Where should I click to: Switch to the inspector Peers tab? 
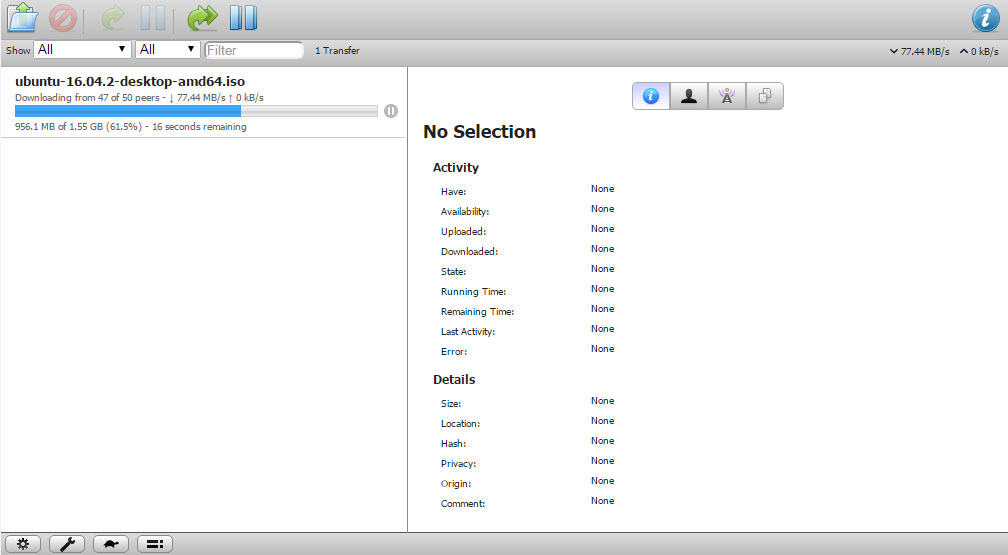click(688, 96)
